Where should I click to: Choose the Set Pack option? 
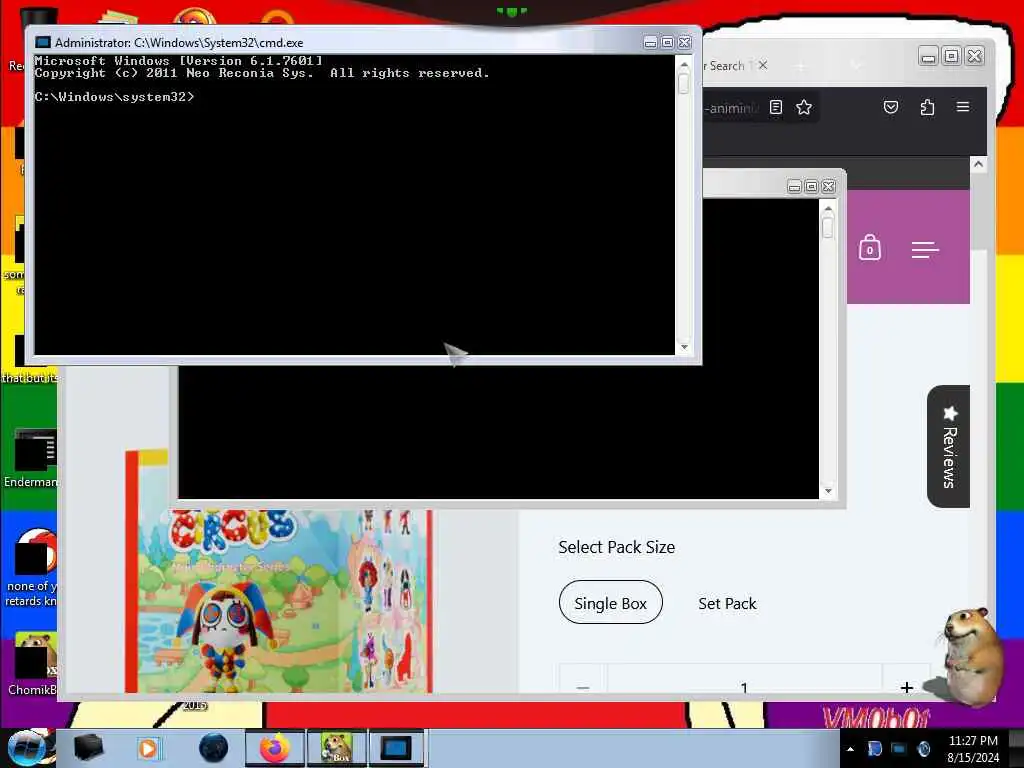(727, 603)
